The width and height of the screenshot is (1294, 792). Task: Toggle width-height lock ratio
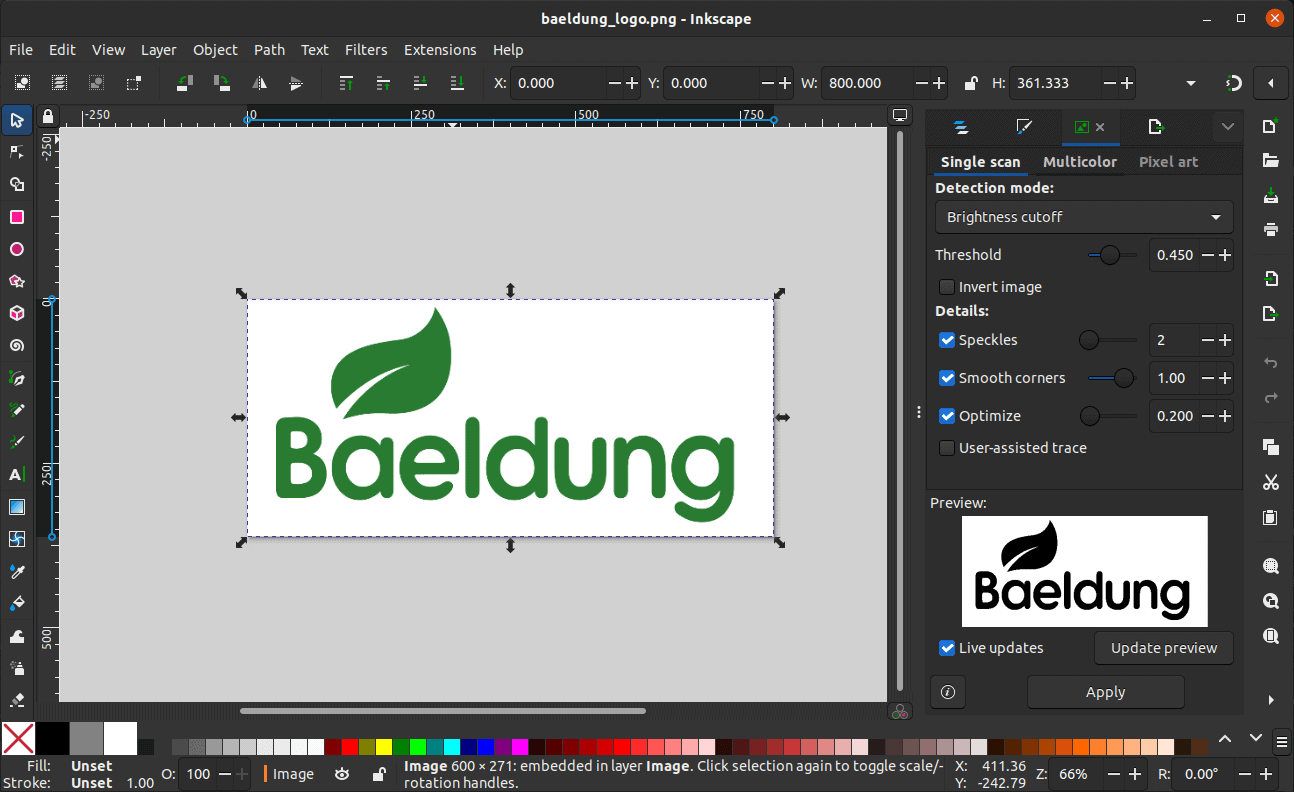click(970, 83)
